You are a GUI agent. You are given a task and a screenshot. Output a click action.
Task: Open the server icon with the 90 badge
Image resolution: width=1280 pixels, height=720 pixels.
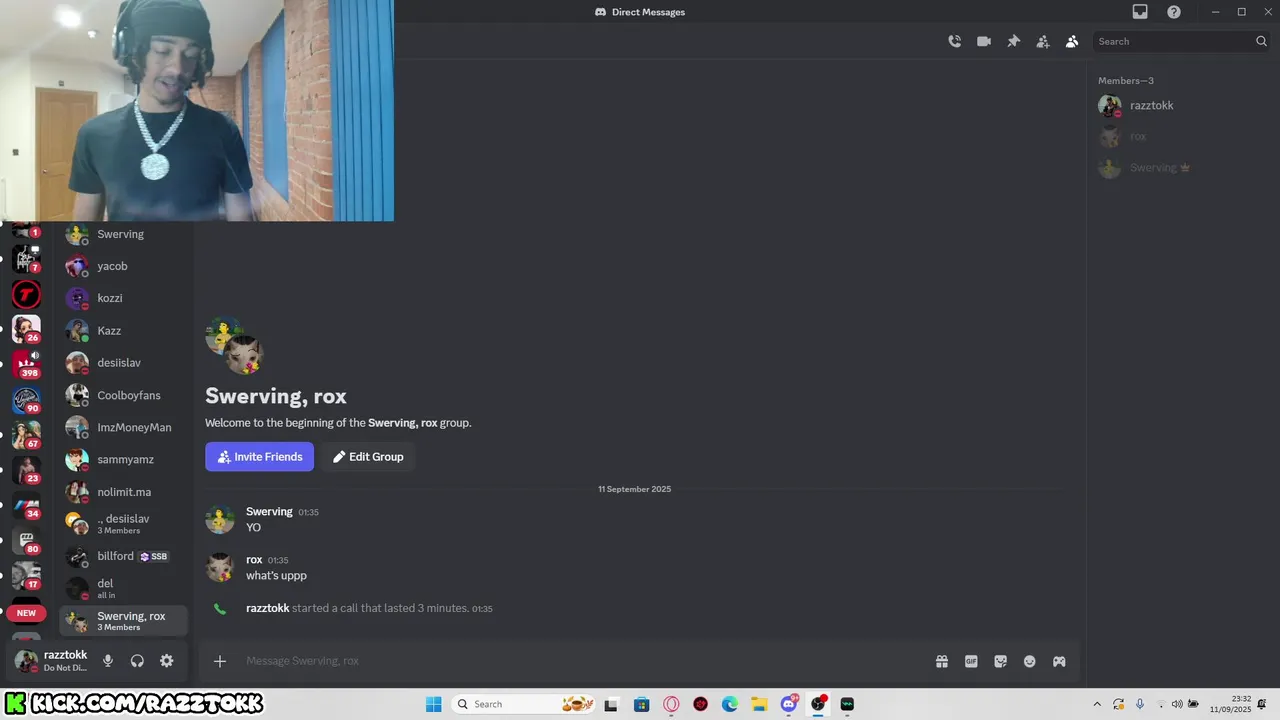point(26,400)
